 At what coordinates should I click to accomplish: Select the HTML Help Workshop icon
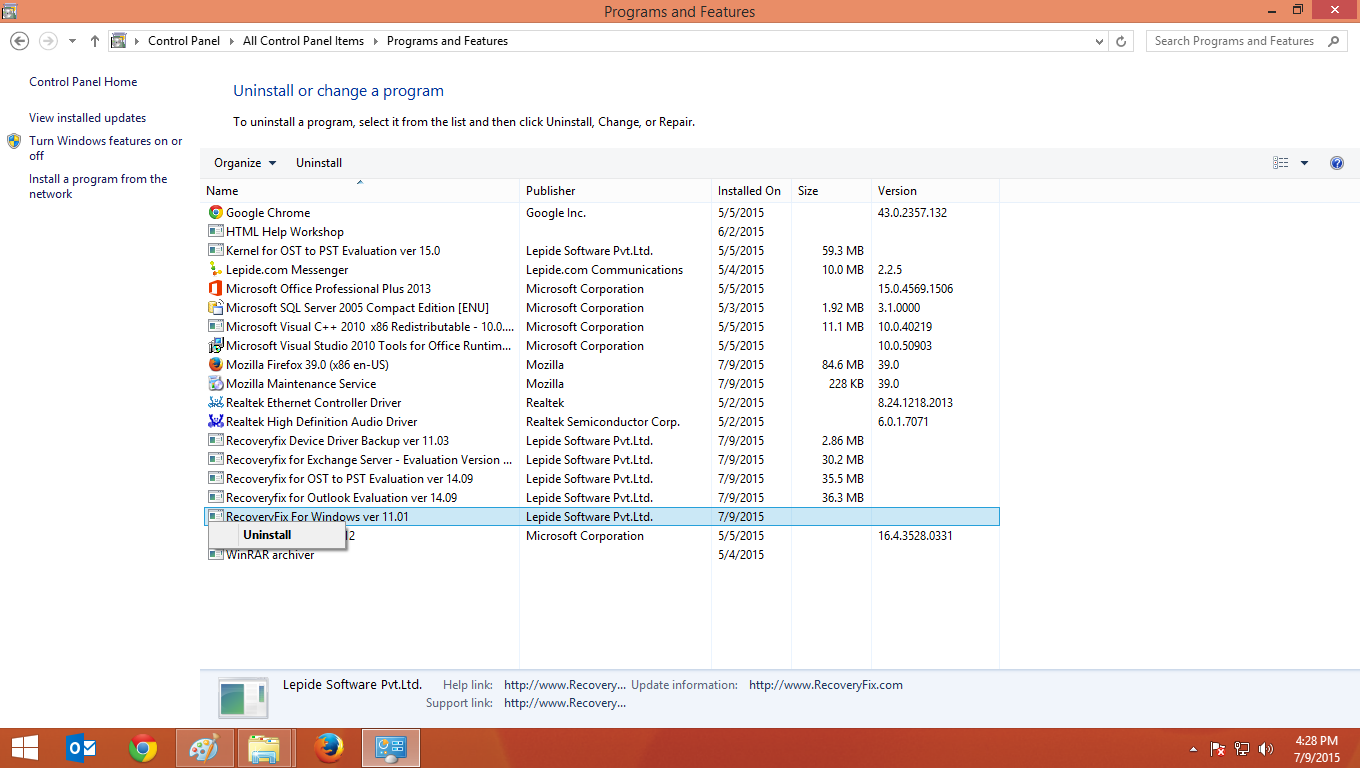215,232
